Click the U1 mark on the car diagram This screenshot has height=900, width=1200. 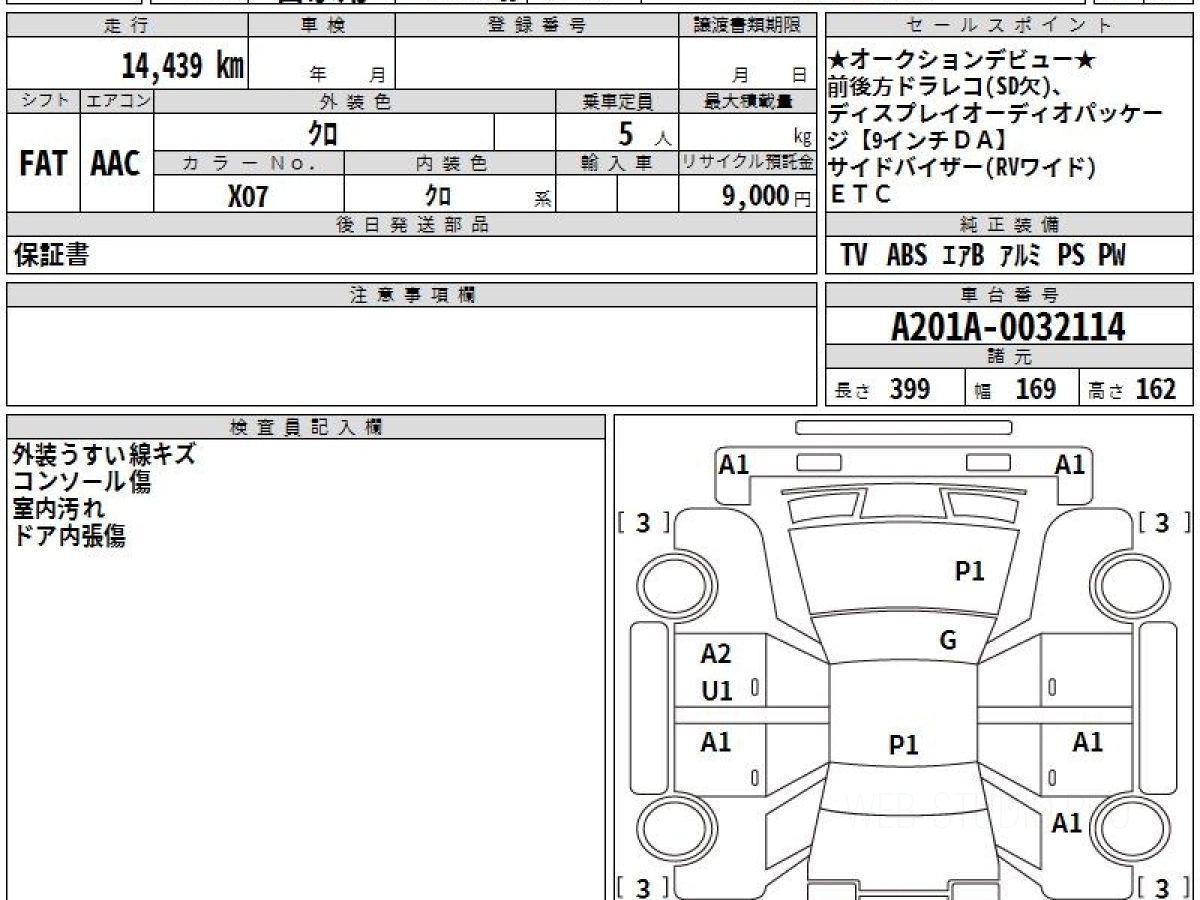(x=718, y=691)
